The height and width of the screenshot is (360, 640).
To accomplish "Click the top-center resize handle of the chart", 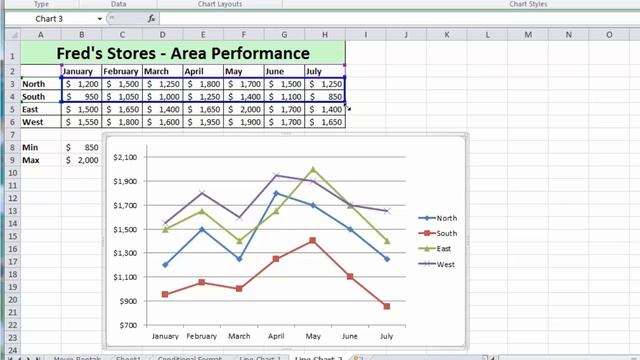I will point(286,133).
